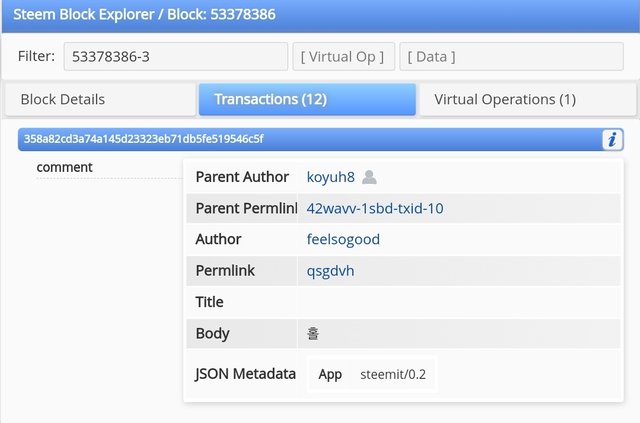Follow parent permlink 42wavv-1sbd-txid-10

pyautogui.click(x=375, y=208)
